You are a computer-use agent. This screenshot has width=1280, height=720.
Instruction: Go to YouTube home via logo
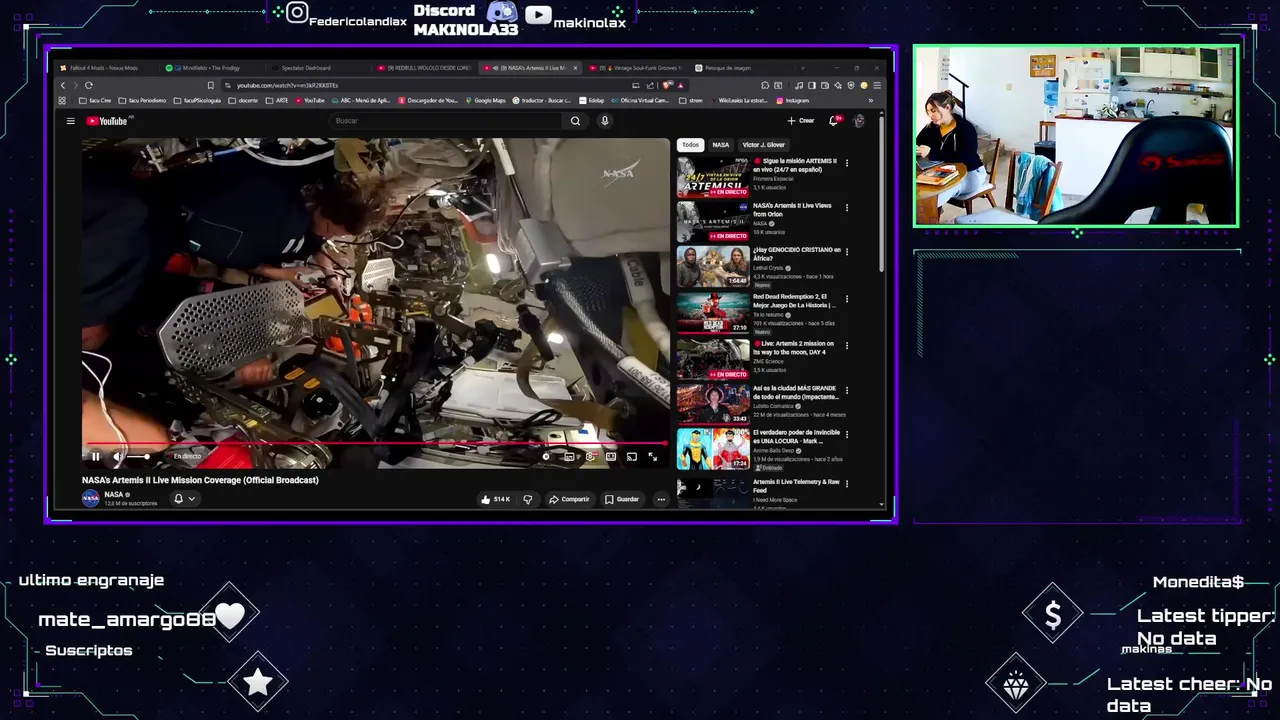pyautogui.click(x=107, y=121)
